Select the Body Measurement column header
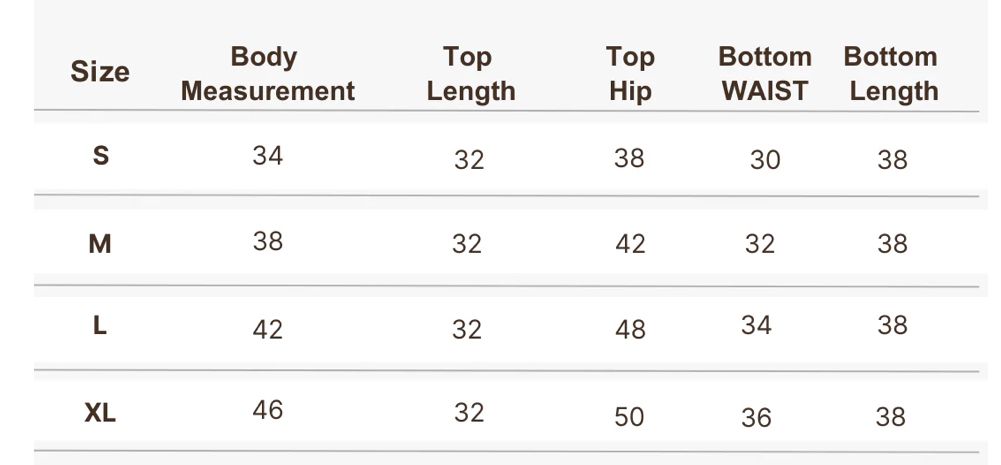 coord(267,74)
